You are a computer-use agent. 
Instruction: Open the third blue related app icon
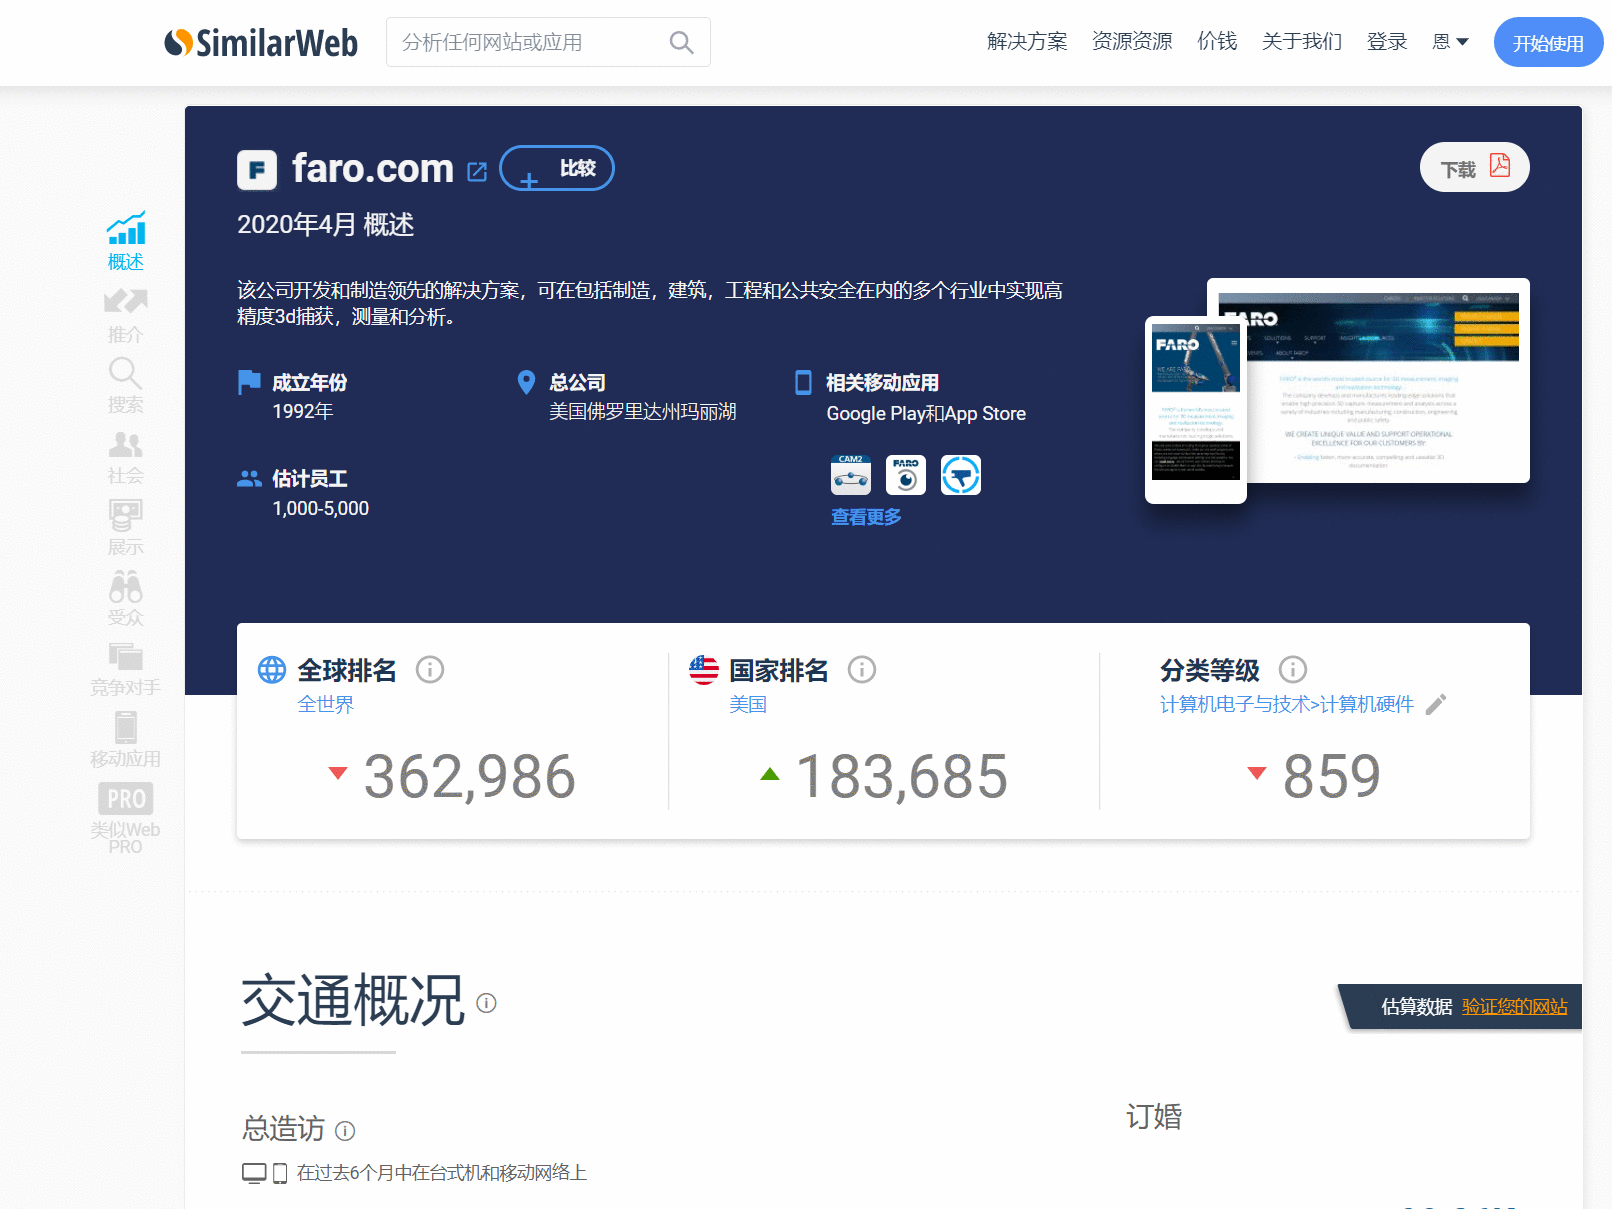click(961, 474)
